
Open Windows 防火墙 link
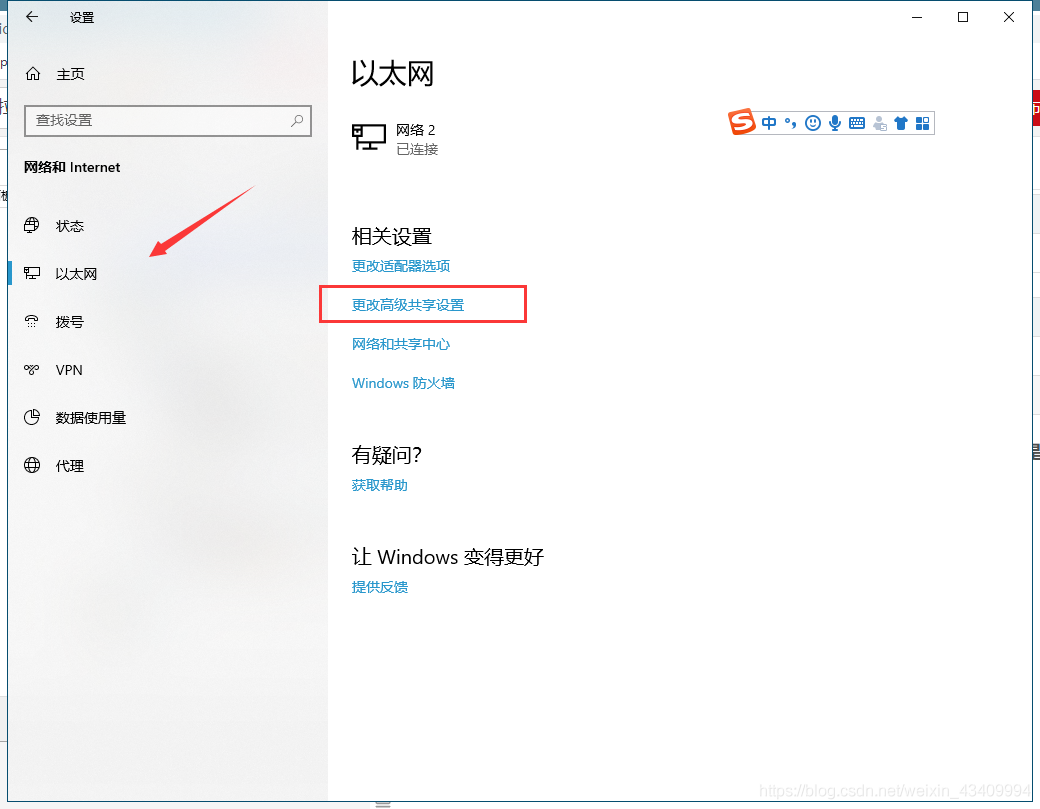(403, 383)
